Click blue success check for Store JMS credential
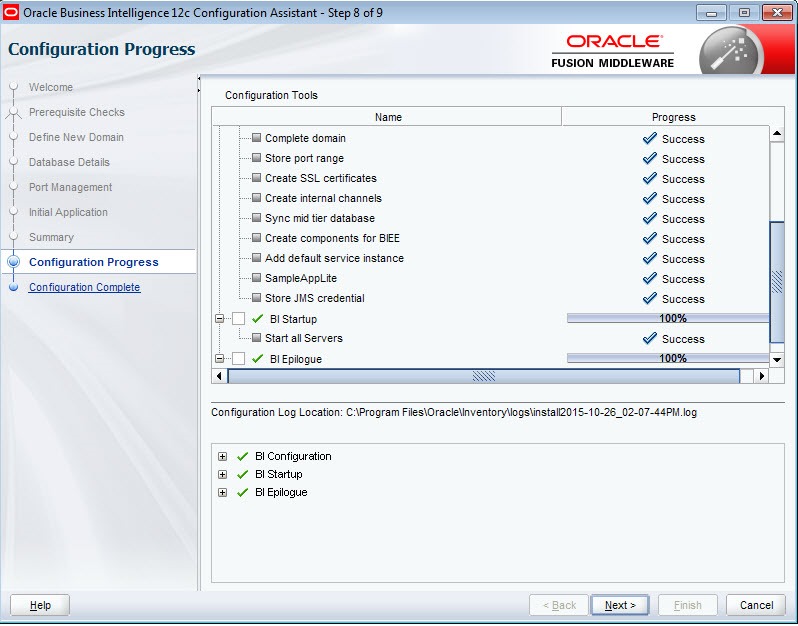798x626 pixels. pyautogui.click(x=649, y=298)
